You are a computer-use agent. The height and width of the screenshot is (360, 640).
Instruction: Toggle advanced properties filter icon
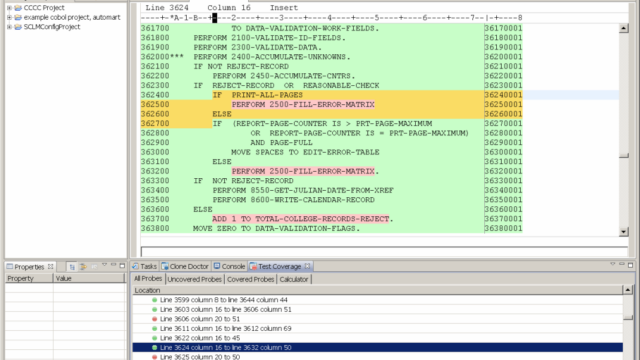(x=83, y=267)
